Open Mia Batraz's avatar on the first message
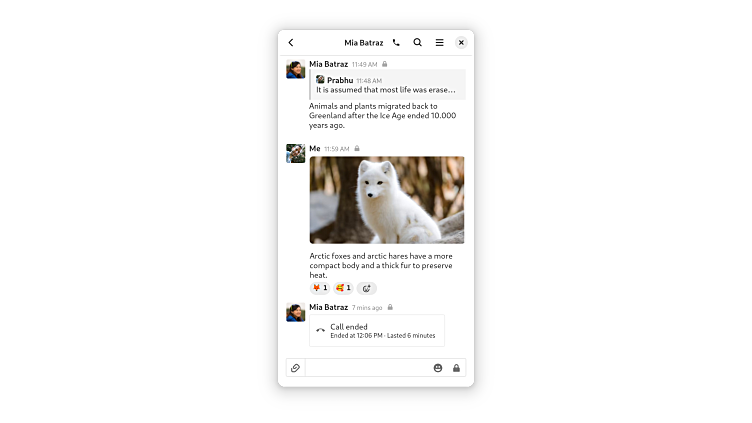Viewport: 752px width, 423px height. pos(295,69)
